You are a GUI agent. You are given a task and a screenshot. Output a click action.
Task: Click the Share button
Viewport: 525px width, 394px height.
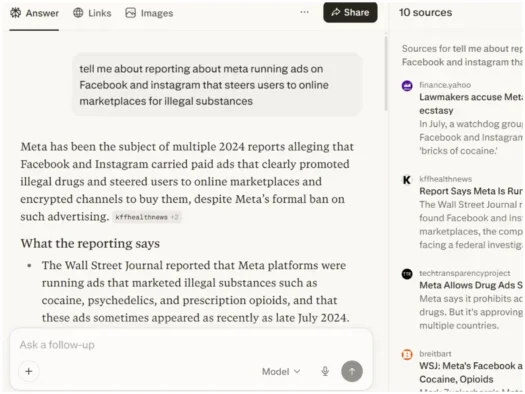(x=350, y=12)
